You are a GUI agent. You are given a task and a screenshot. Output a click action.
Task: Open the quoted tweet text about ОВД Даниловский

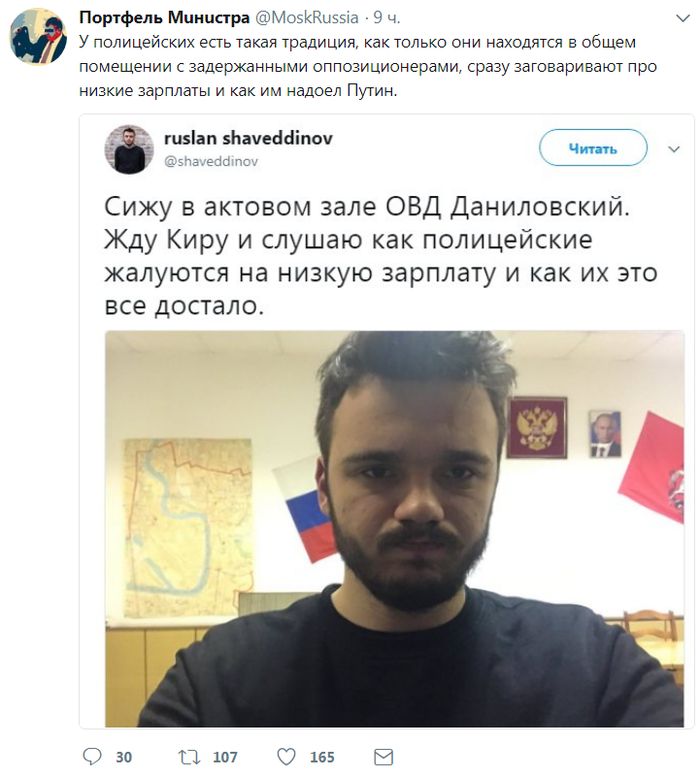[x=380, y=256]
